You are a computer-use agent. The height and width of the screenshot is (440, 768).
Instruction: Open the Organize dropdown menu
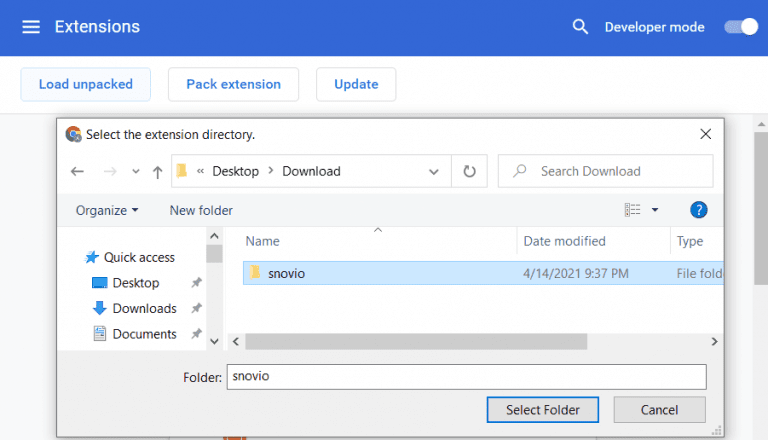pos(107,210)
